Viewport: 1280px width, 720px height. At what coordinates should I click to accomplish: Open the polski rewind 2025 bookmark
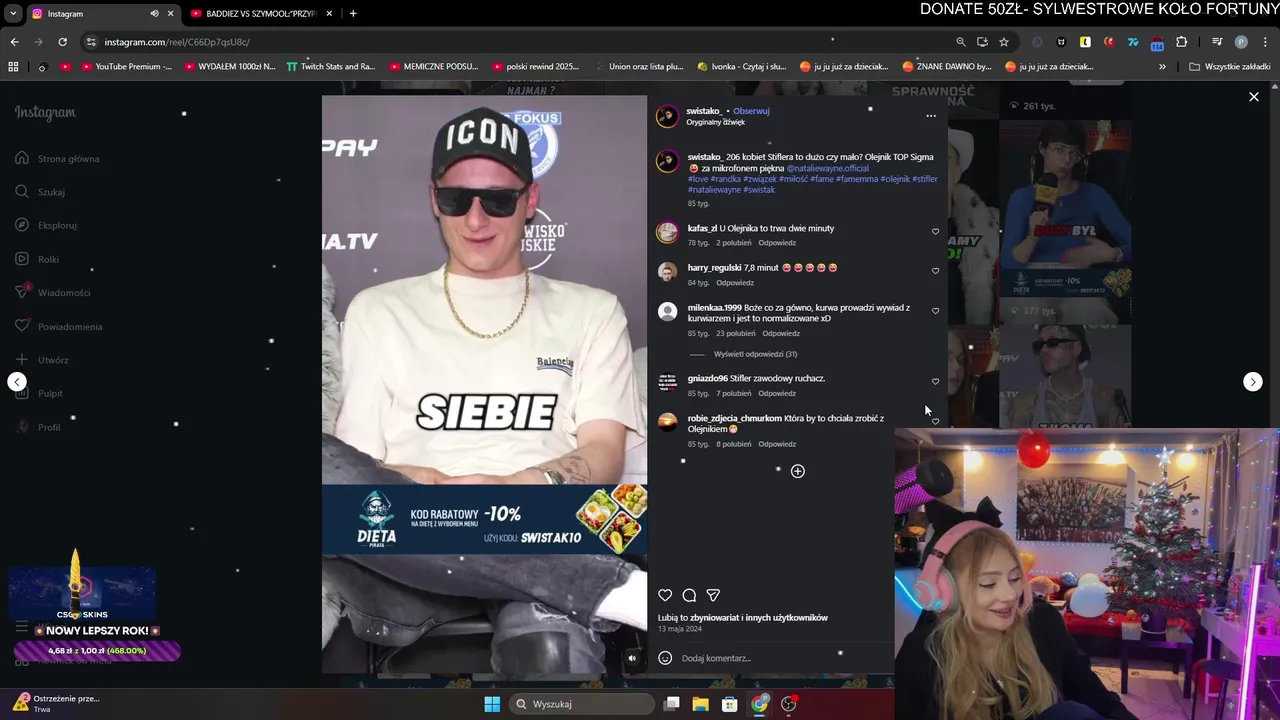(x=535, y=67)
